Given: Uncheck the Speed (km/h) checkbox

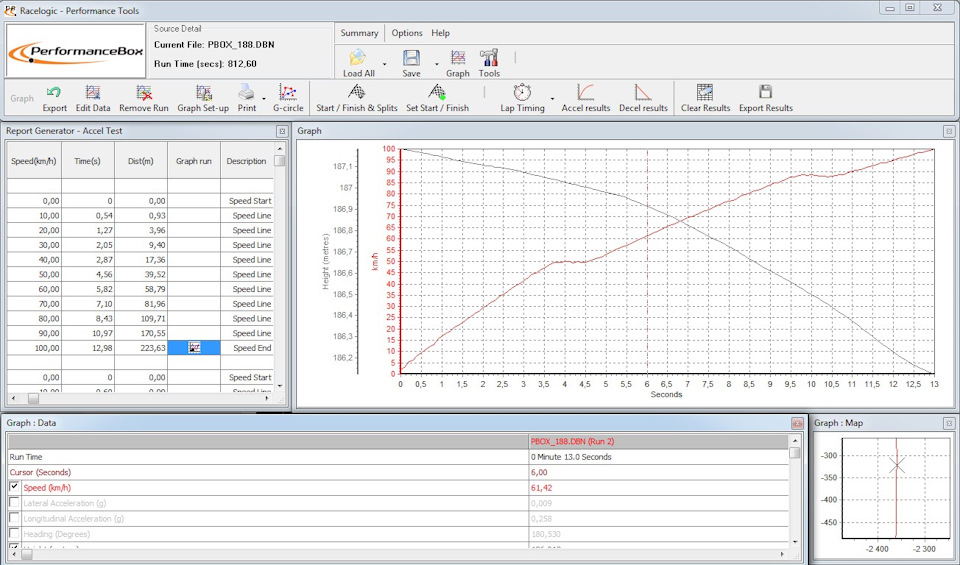Looking at the screenshot, I should click(14, 488).
